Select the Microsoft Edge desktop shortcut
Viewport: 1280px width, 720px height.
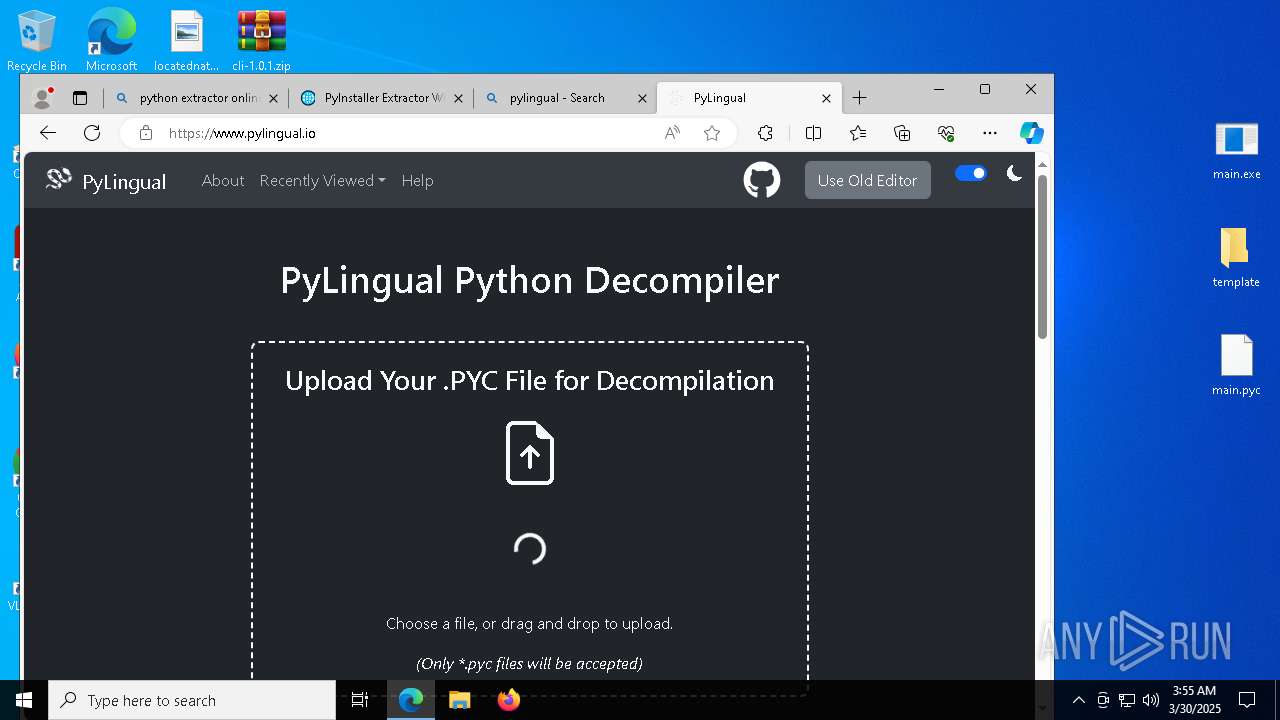pyautogui.click(x=111, y=41)
